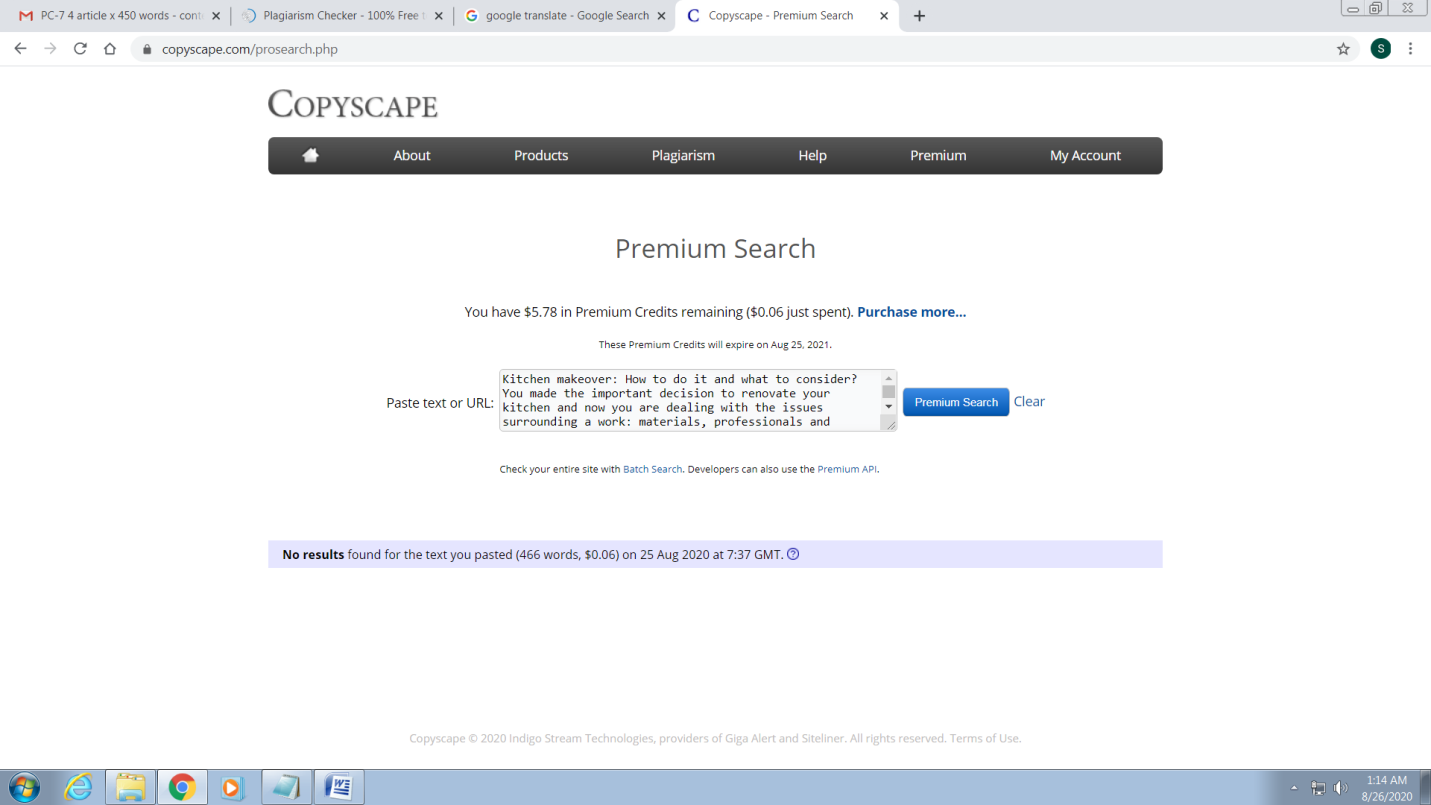Open File Explorer folder in taskbar
Screen dimensions: 1431x805
click(x=130, y=788)
